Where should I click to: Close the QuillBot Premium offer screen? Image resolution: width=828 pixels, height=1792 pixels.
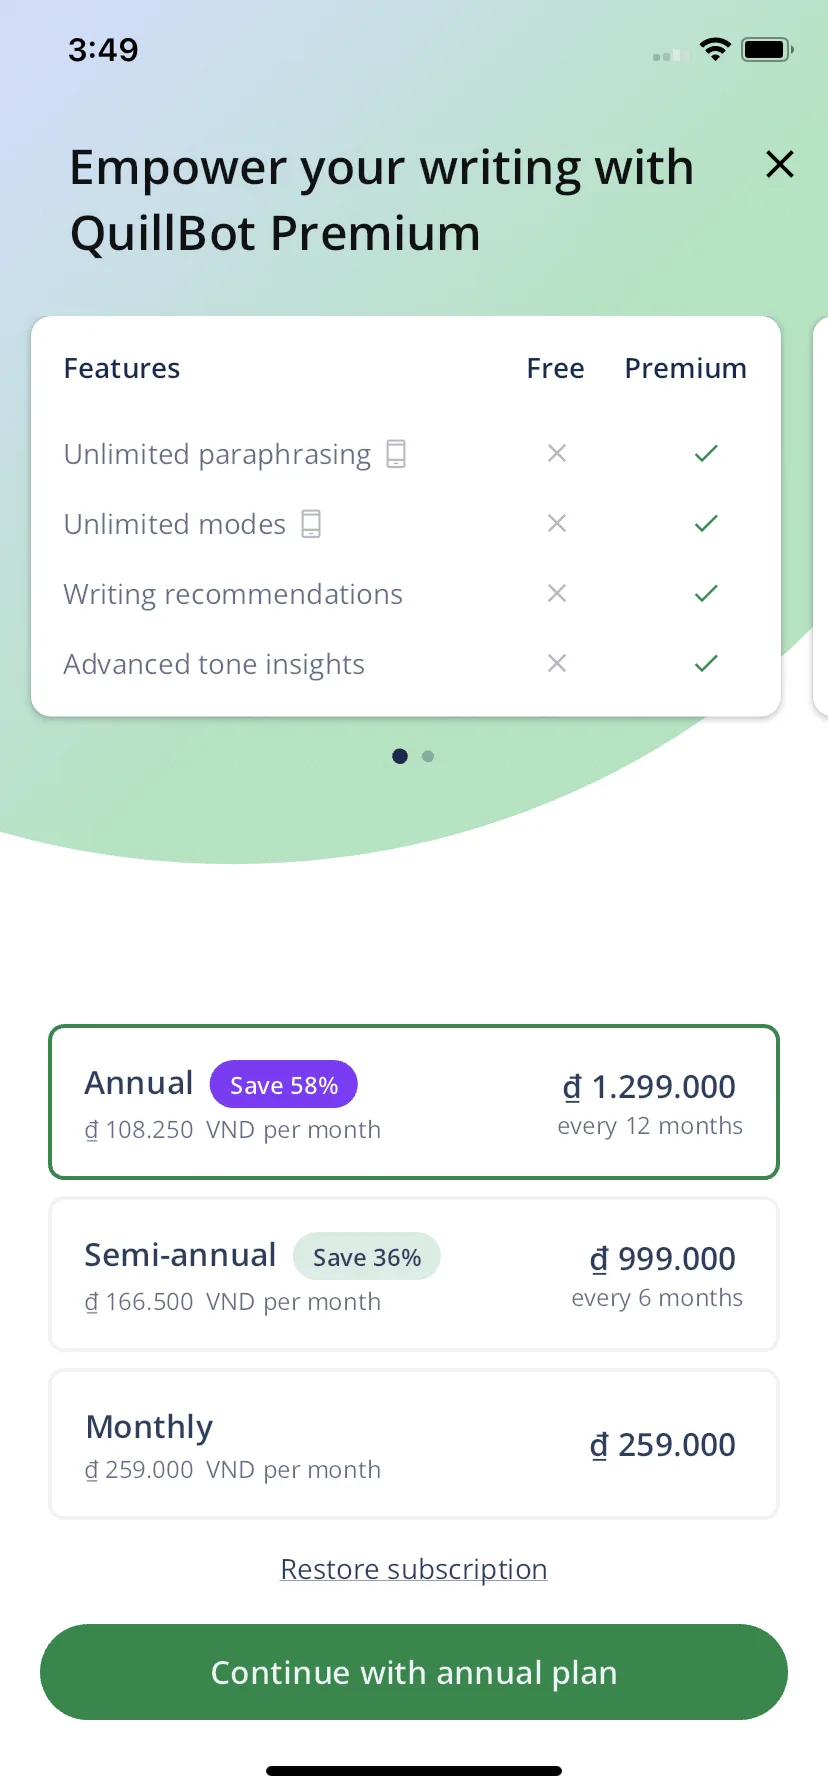(x=779, y=164)
